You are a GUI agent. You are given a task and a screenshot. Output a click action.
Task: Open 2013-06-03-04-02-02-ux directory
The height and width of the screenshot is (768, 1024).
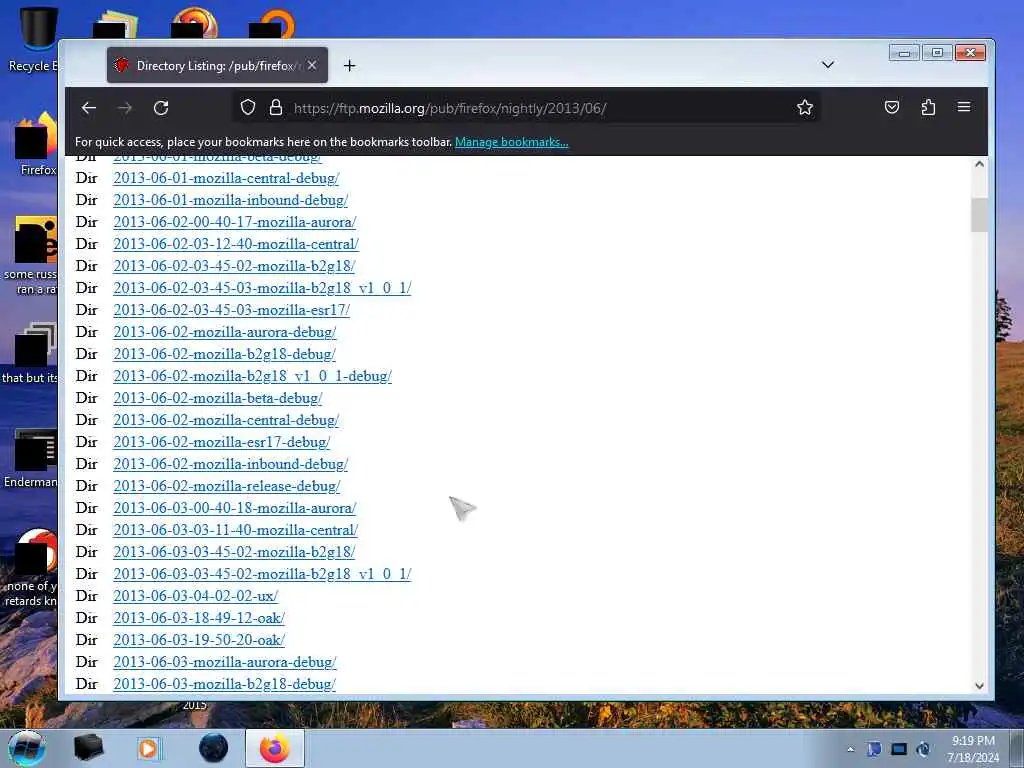click(x=195, y=596)
